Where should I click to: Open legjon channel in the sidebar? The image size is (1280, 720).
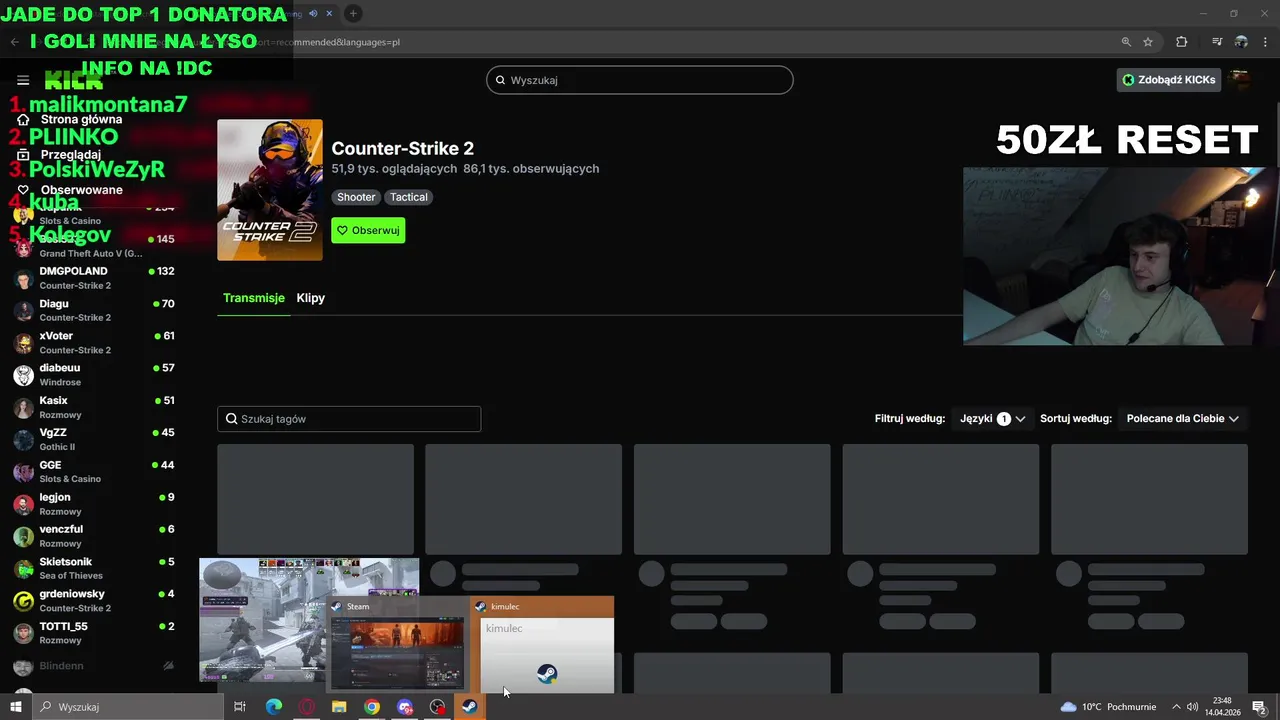click(95, 504)
